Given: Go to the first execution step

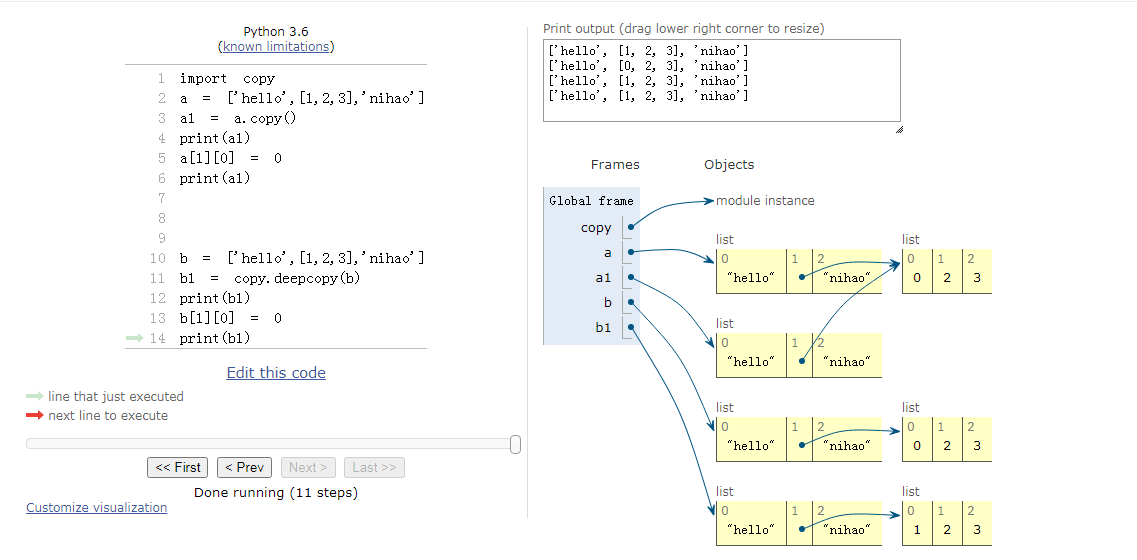Looking at the screenshot, I should (178, 467).
